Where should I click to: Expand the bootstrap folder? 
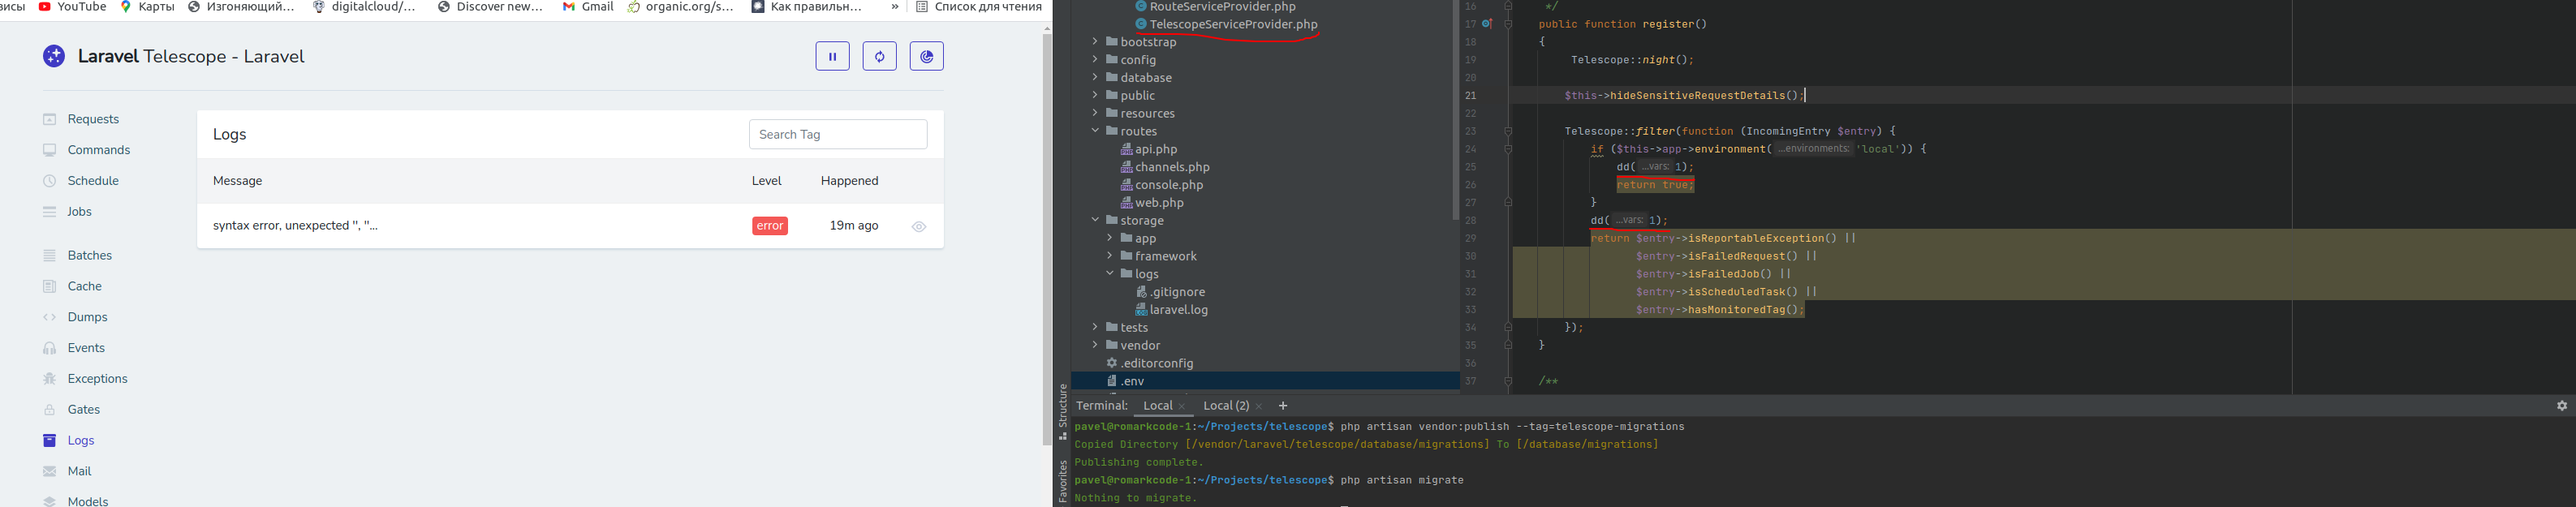1095,42
